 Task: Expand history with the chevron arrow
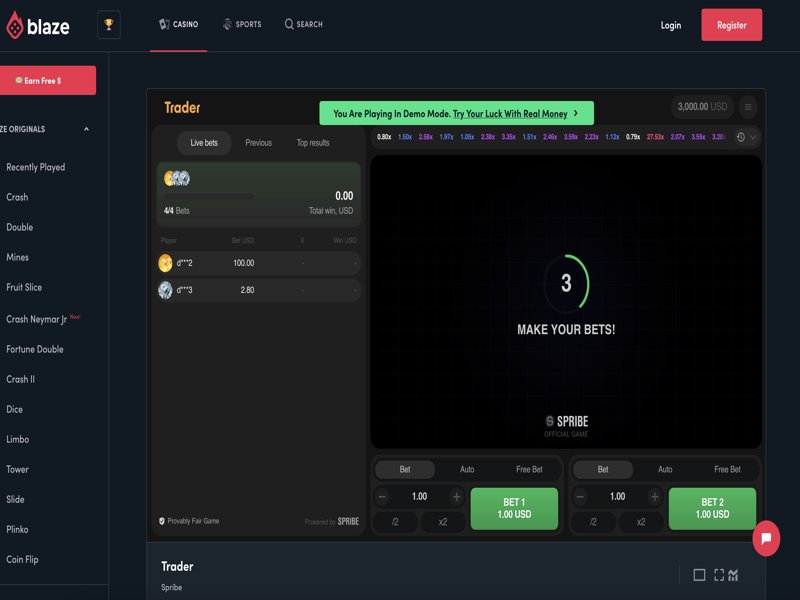click(x=753, y=137)
